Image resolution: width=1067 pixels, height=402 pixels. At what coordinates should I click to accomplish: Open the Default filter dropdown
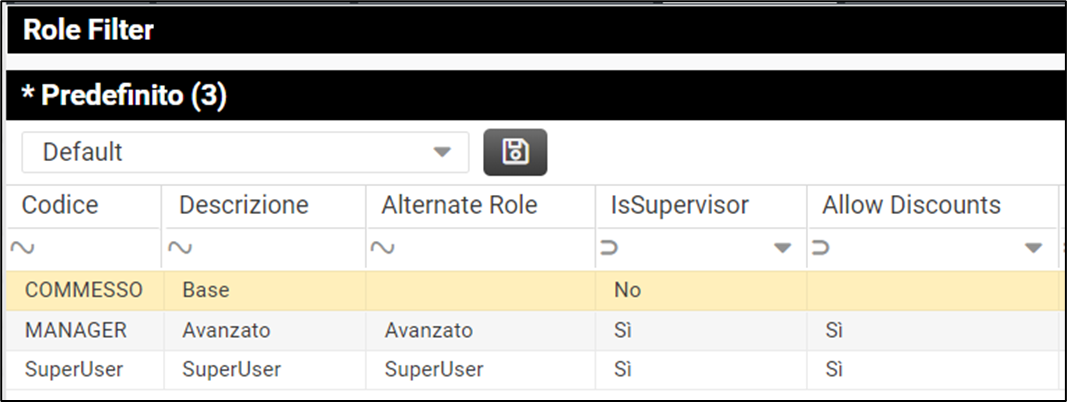click(x=245, y=152)
